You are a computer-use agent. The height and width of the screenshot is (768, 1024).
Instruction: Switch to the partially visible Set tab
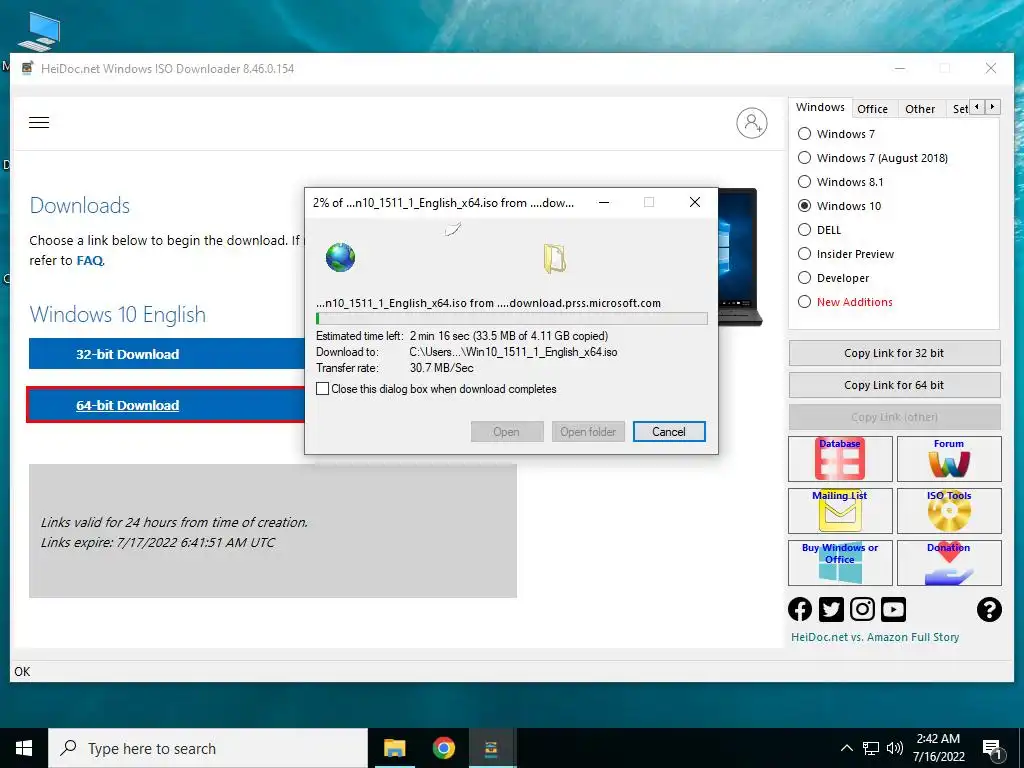click(x=959, y=109)
